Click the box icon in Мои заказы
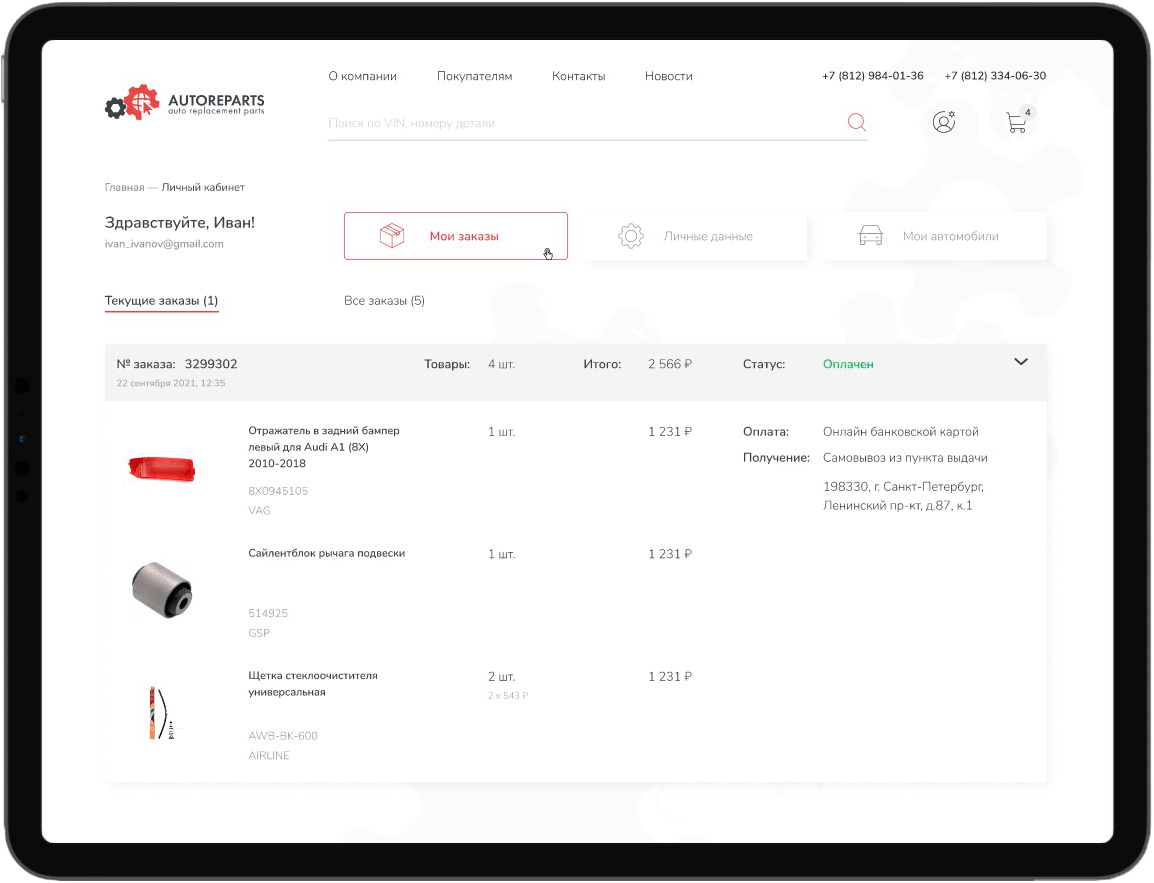The image size is (1154, 883). tap(392, 236)
